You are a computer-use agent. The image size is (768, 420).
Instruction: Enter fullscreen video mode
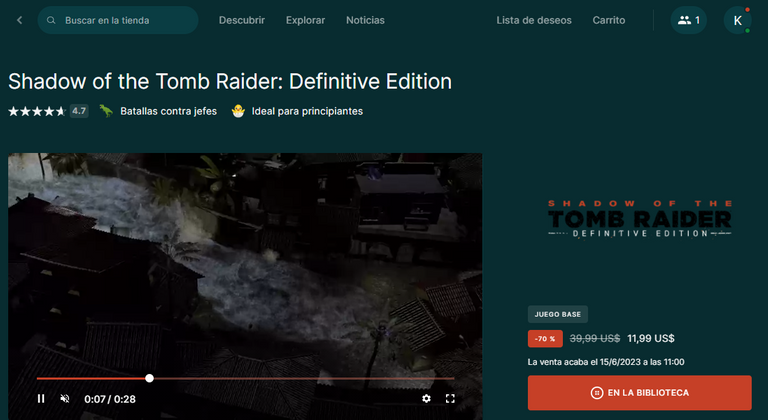click(450, 399)
